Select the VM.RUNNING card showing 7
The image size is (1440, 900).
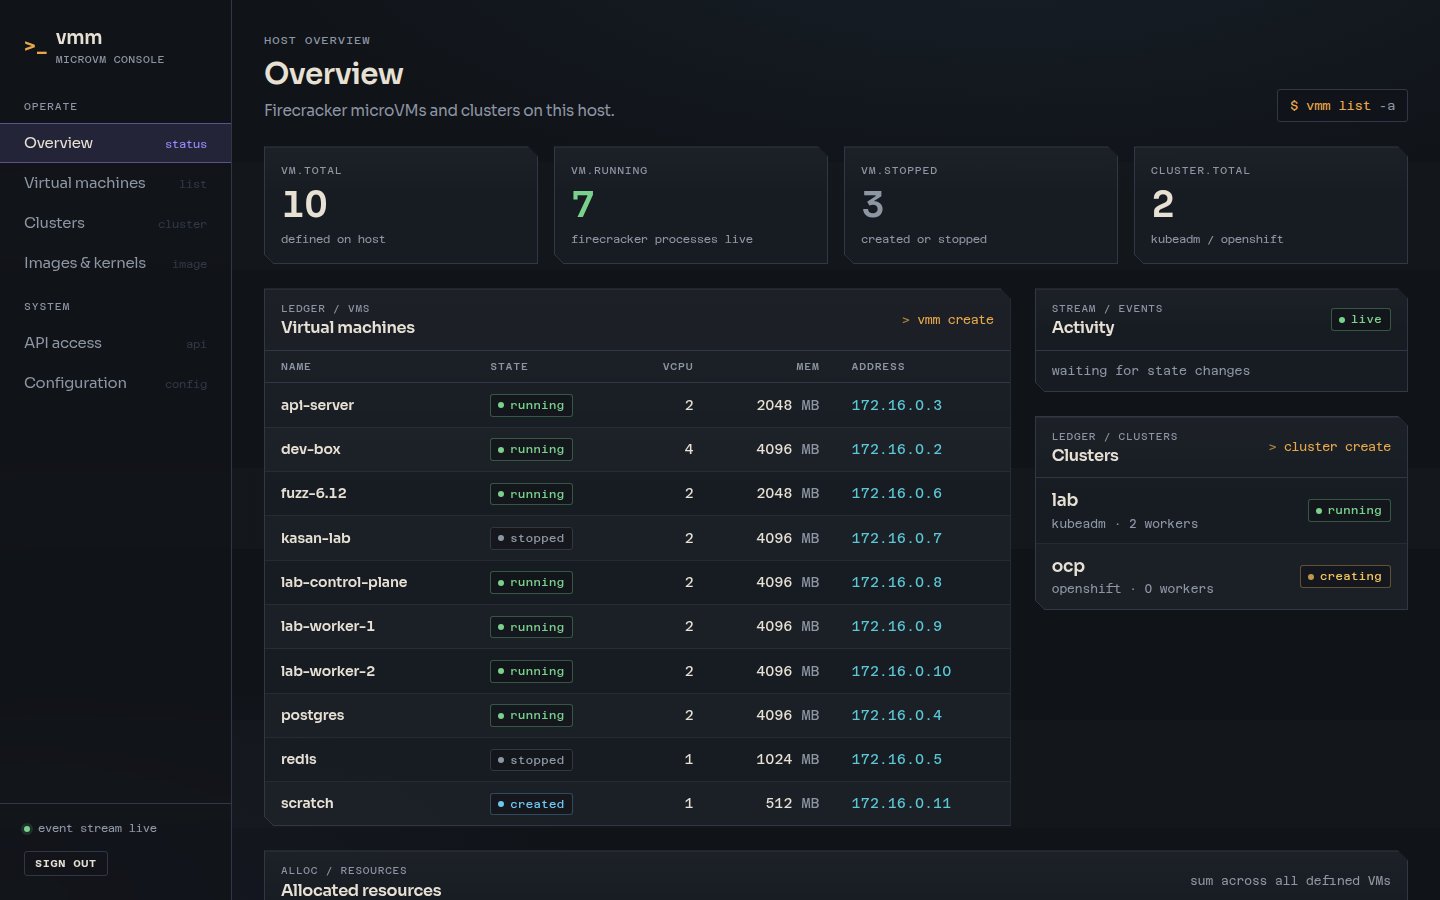click(691, 205)
